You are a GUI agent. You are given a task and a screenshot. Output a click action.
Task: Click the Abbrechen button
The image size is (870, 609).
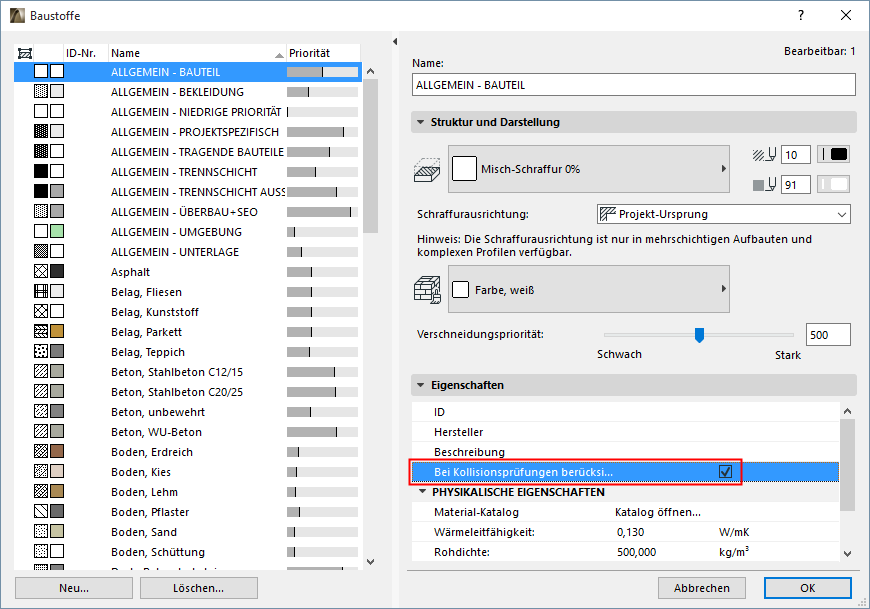(702, 588)
